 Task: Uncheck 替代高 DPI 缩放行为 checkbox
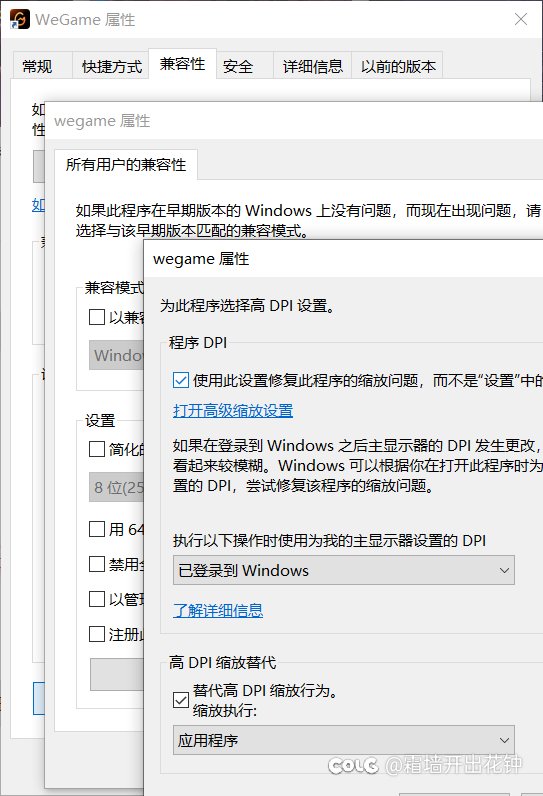[x=181, y=700]
